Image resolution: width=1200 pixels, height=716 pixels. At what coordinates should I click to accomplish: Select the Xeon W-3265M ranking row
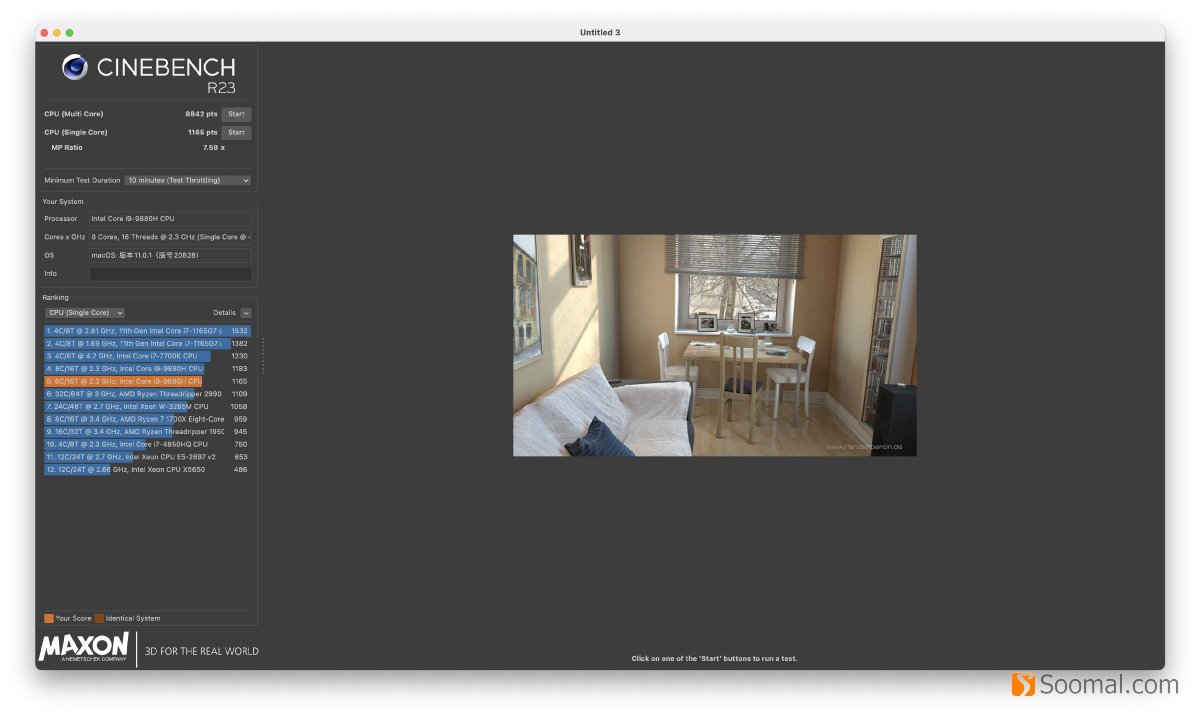[x=127, y=407]
